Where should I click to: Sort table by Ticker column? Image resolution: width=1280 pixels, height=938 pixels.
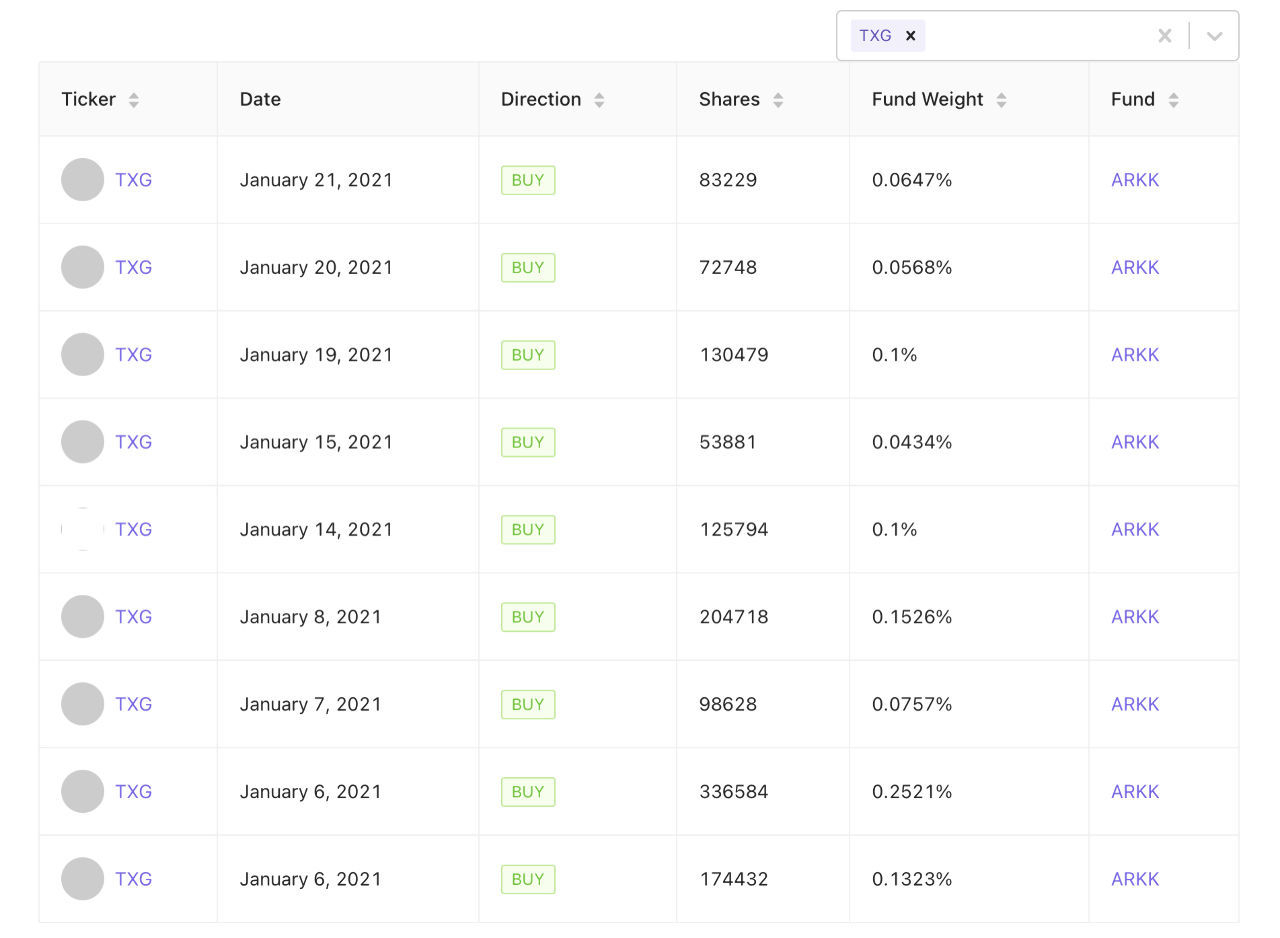click(x=133, y=100)
